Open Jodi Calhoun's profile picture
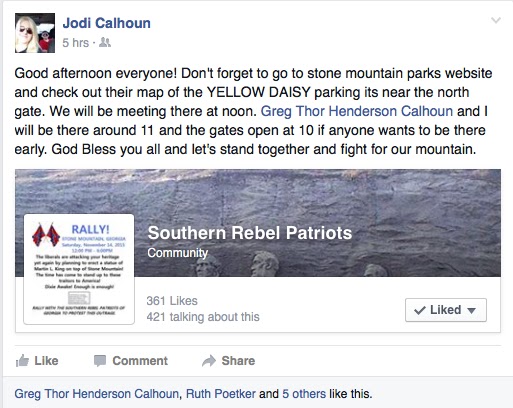513x408 pixels. [x=35, y=33]
